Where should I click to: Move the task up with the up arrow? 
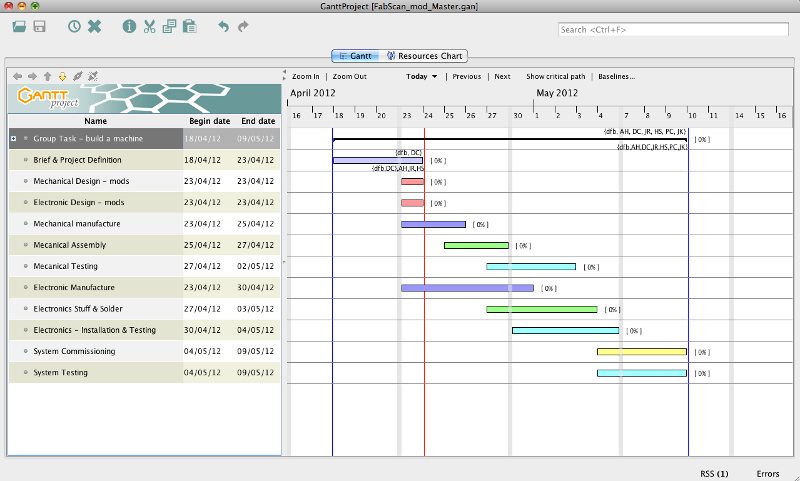pos(47,76)
